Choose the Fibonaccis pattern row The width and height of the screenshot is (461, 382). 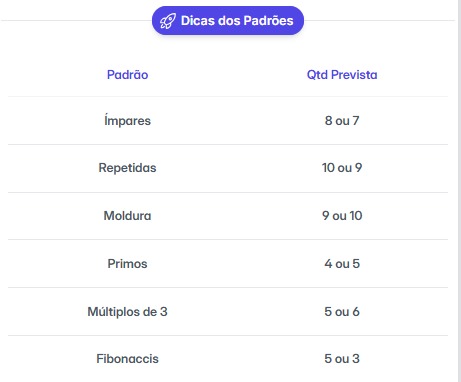(x=228, y=359)
